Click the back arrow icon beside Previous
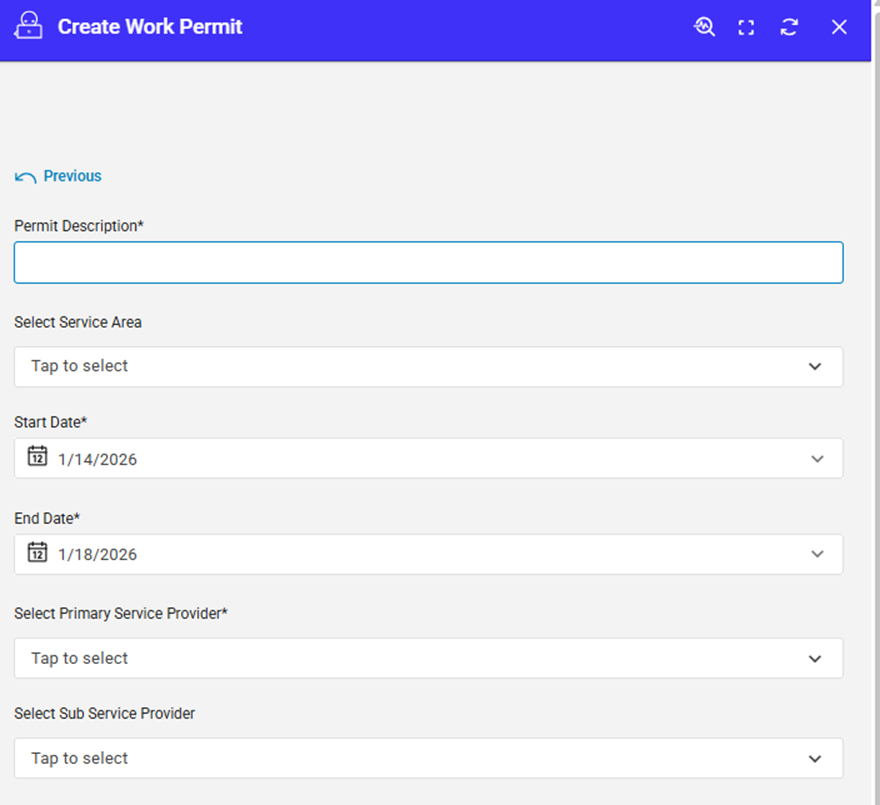This screenshot has height=805, width=880. [25, 177]
